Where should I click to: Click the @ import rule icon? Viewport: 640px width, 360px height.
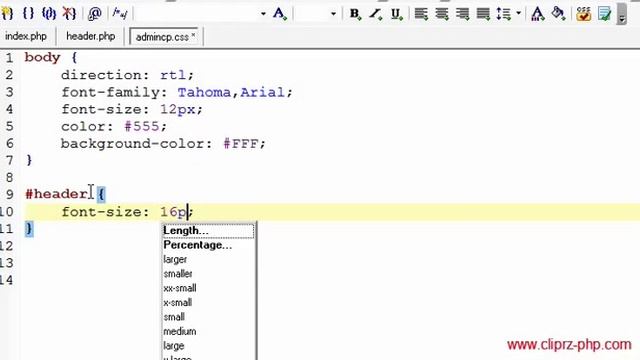[x=95, y=14]
